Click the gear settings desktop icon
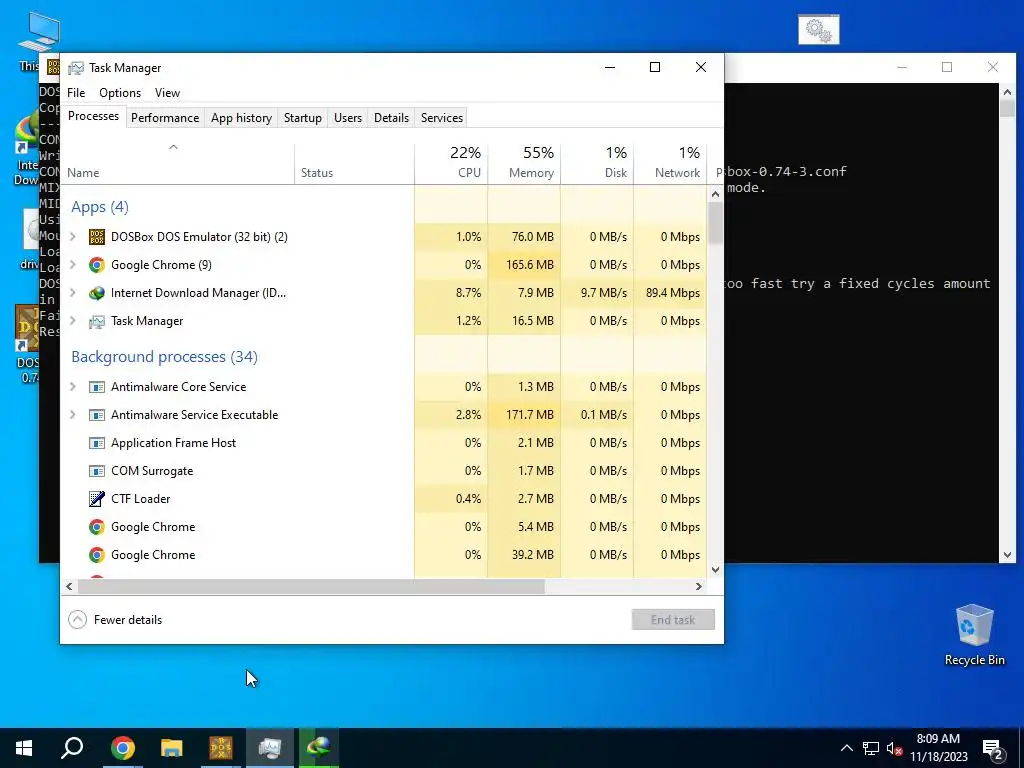The image size is (1024, 768). (x=818, y=30)
